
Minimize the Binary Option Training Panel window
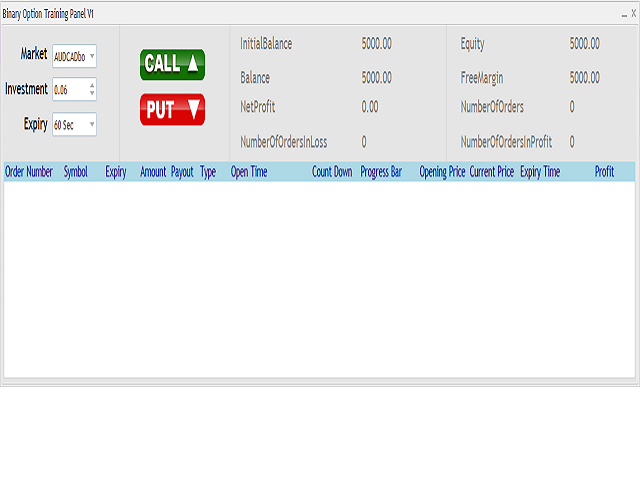[x=624, y=14]
